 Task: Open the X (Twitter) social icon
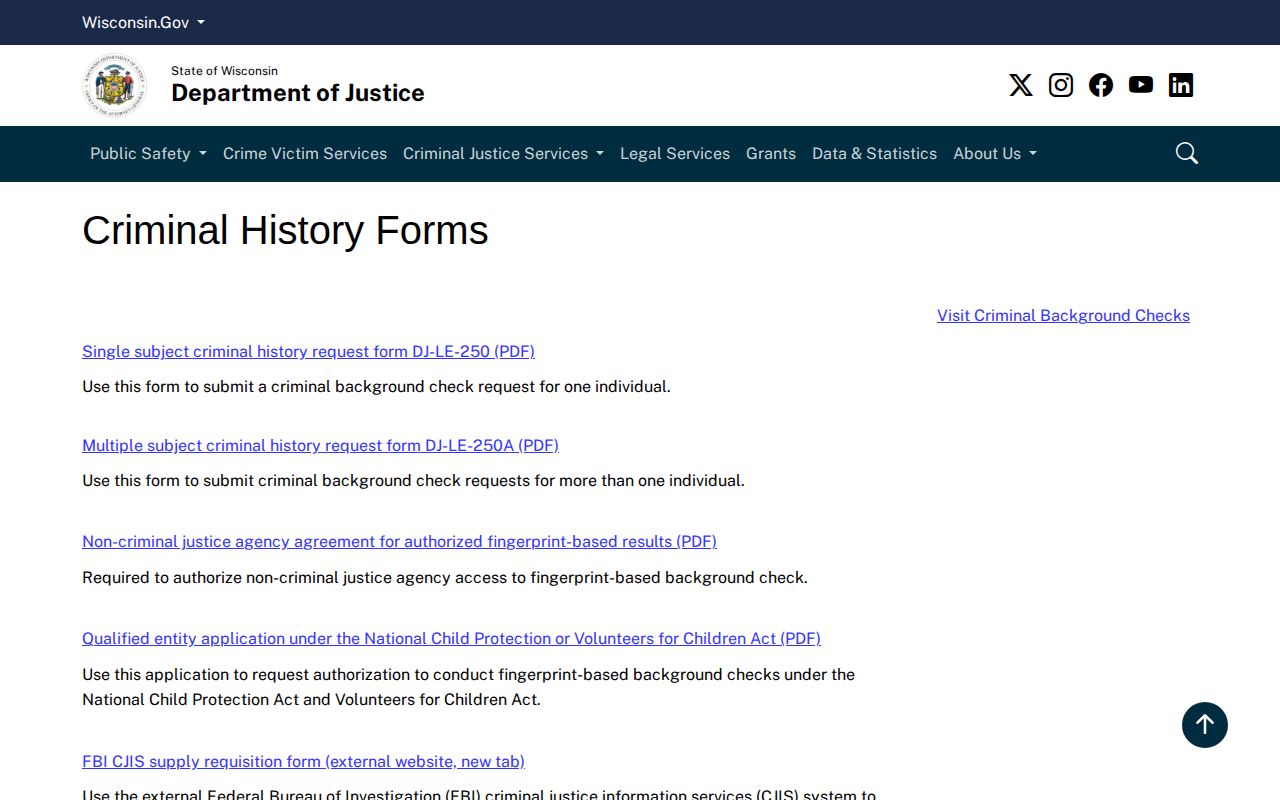point(1020,85)
